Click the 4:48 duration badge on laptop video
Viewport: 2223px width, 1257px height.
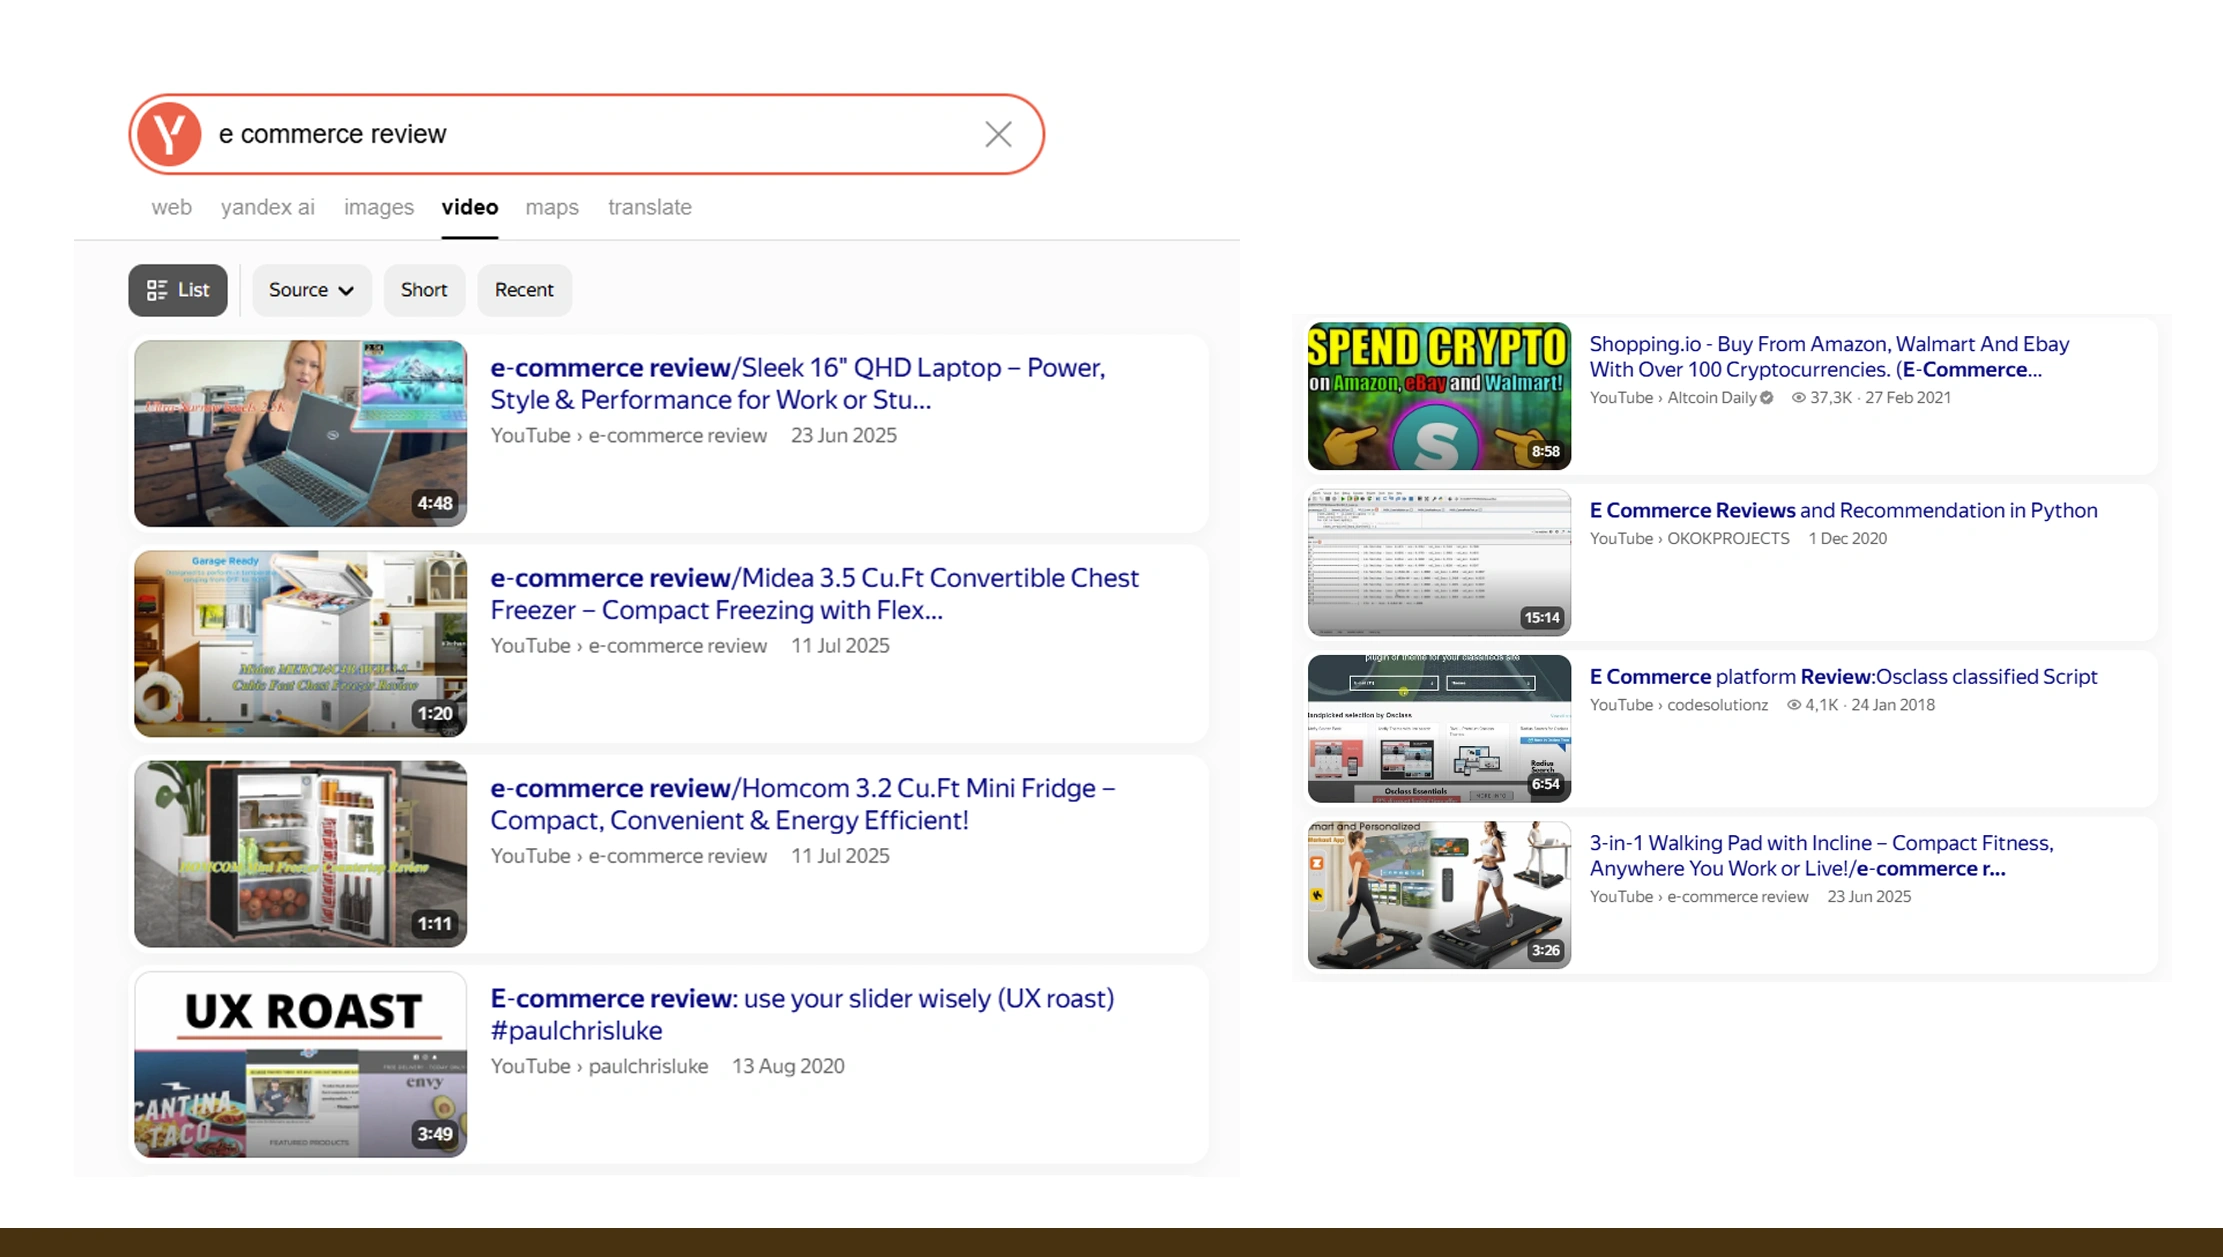(435, 503)
